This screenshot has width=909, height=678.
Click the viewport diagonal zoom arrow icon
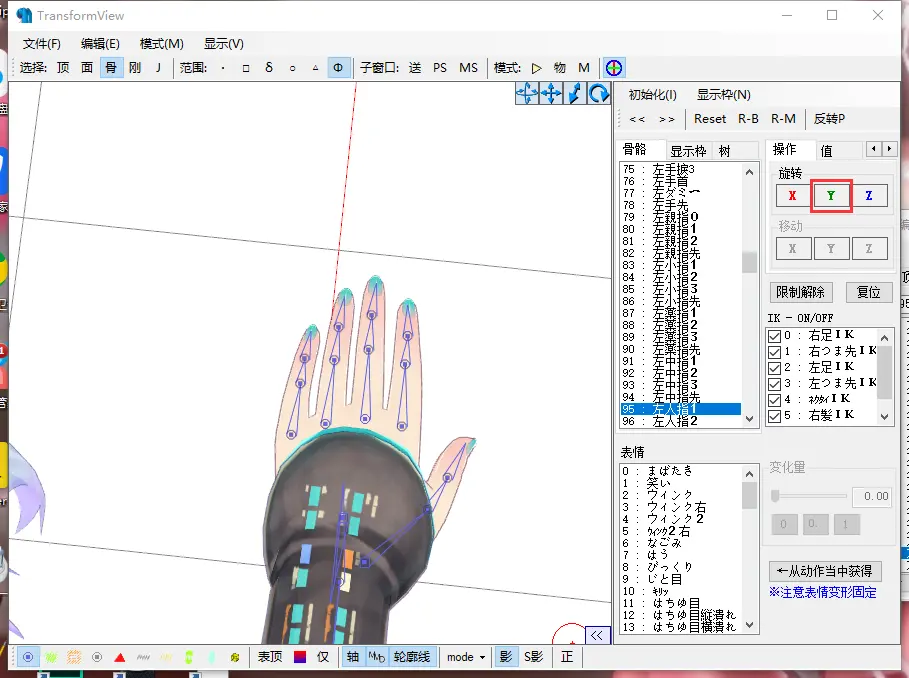click(x=575, y=93)
